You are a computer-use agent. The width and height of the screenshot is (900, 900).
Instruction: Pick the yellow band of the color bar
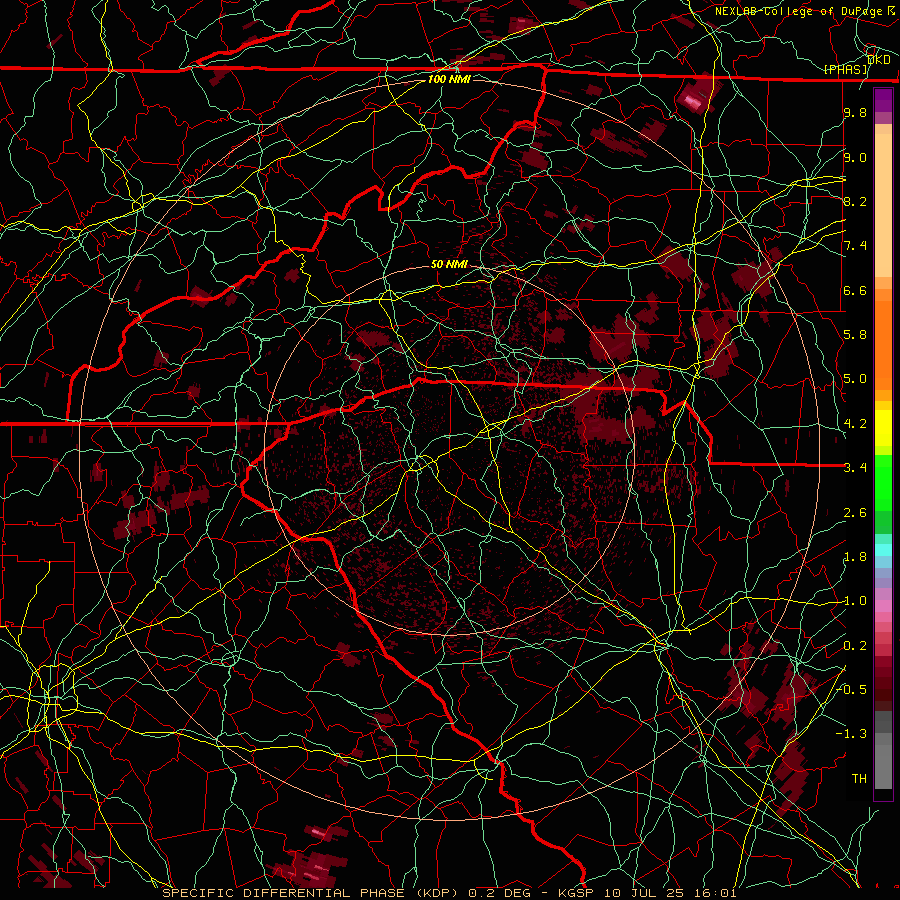point(883,428)
